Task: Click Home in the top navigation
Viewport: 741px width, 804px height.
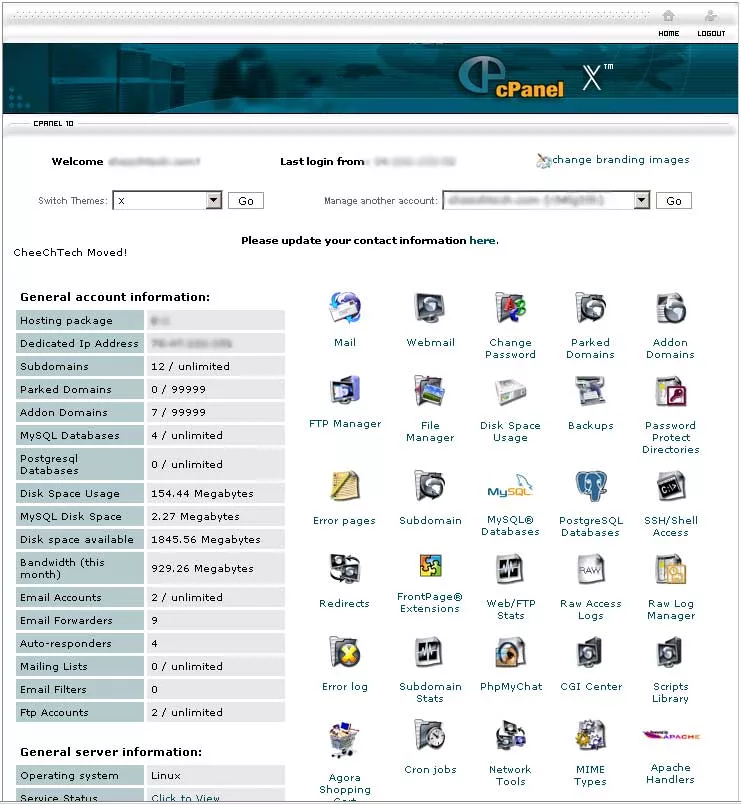Action: pos(668,23)
